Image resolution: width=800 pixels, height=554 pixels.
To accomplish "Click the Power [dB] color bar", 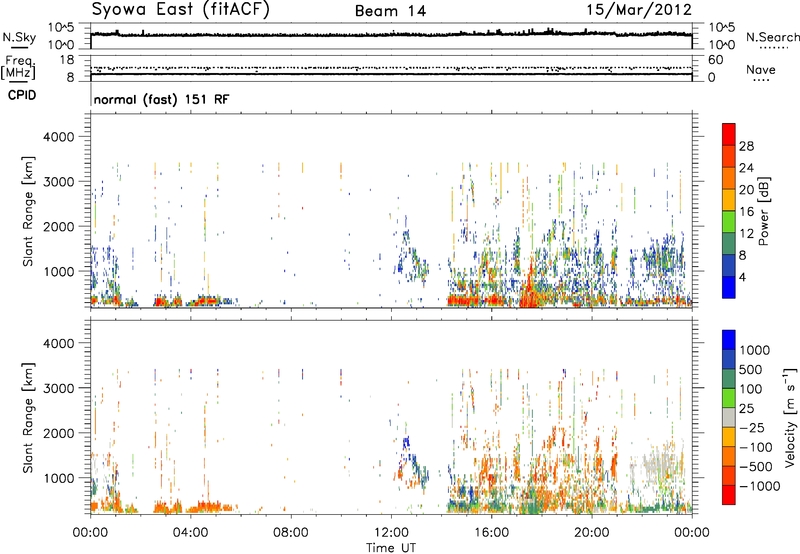I will 729,210.
